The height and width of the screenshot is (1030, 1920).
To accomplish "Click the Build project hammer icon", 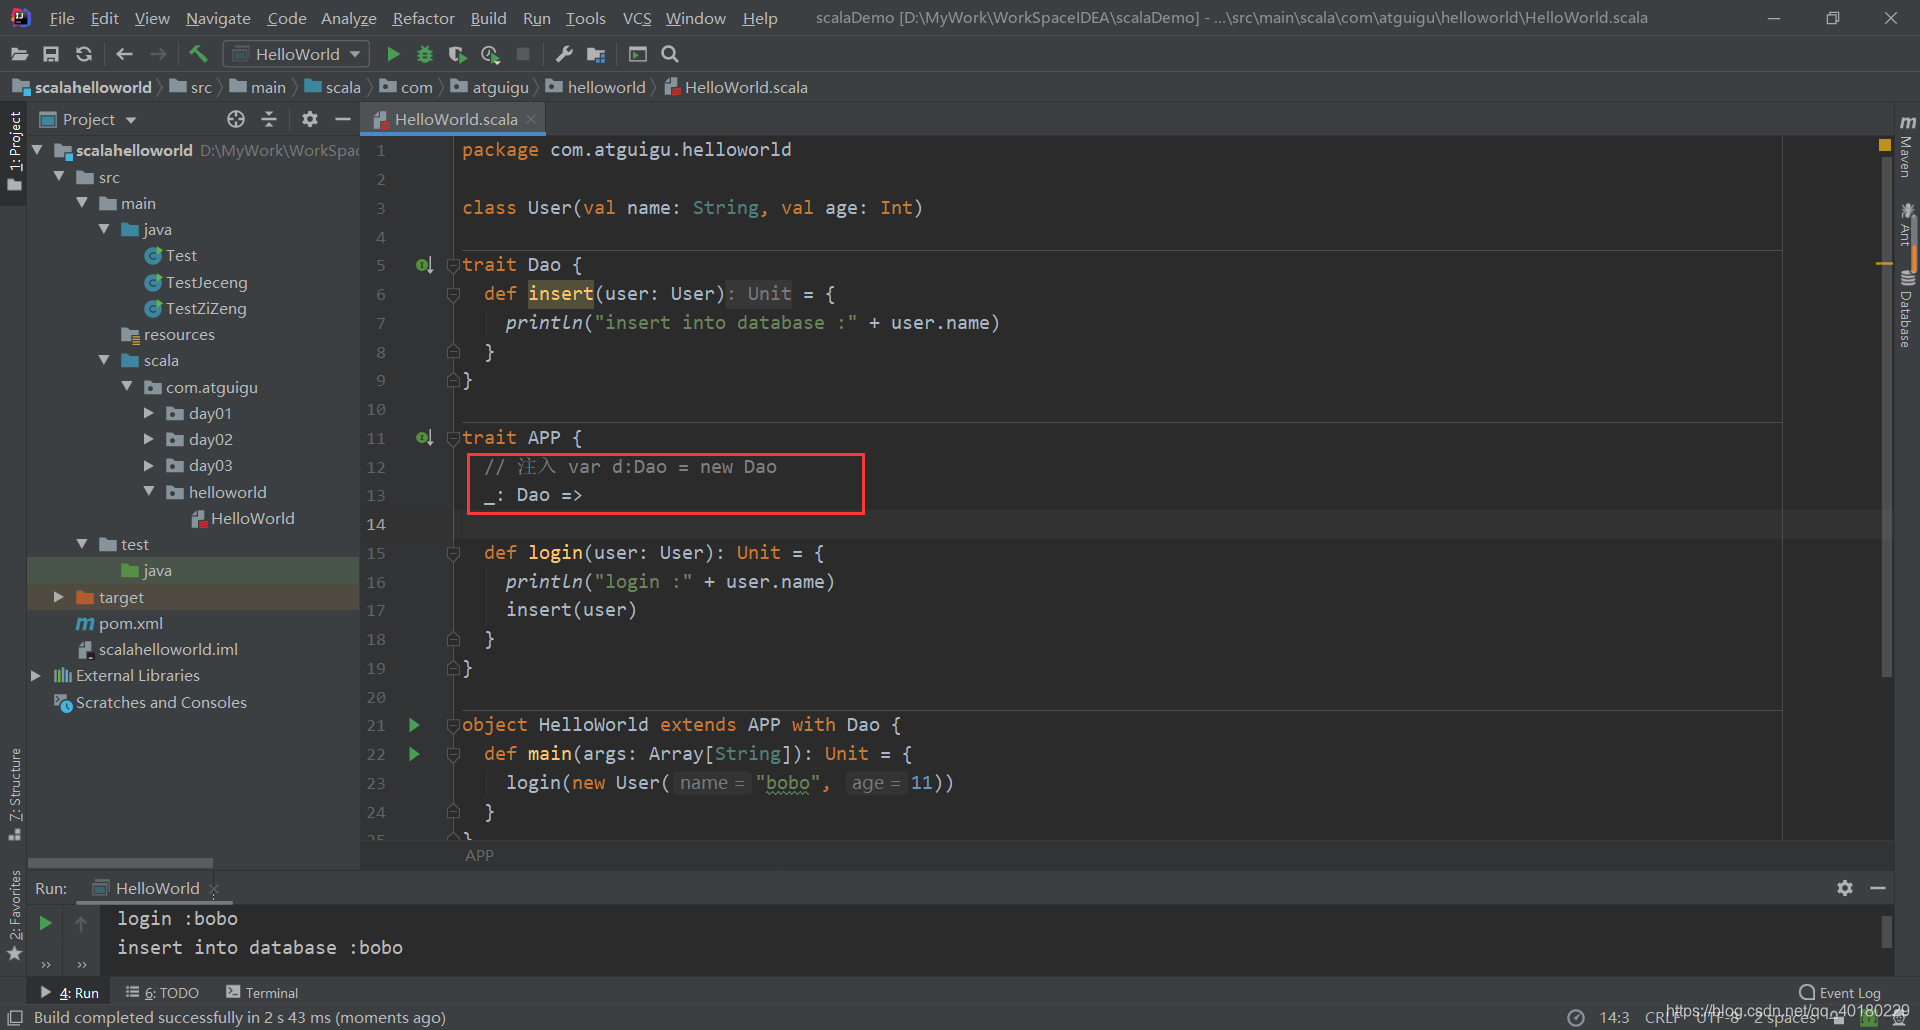I will coord(198,54).
